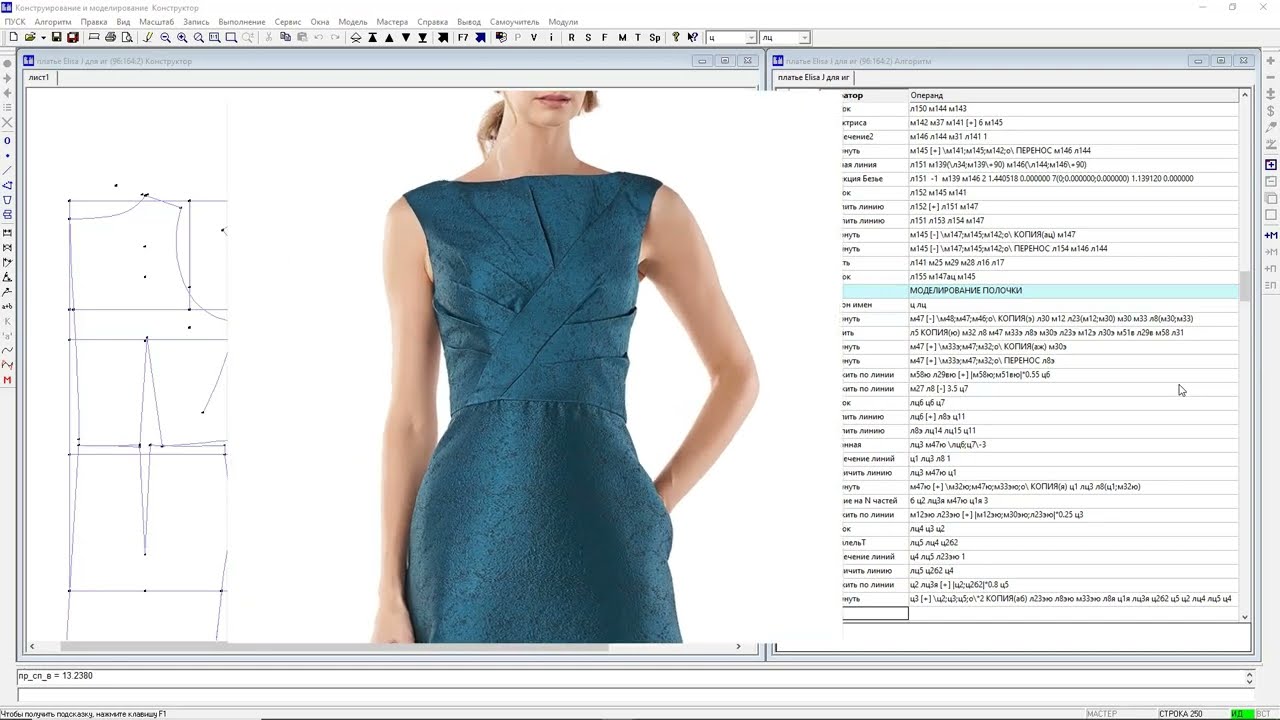Screen dimensions: 1280x720
Task: Select the a+b tool in left sidebar
Action: point(8,306)
